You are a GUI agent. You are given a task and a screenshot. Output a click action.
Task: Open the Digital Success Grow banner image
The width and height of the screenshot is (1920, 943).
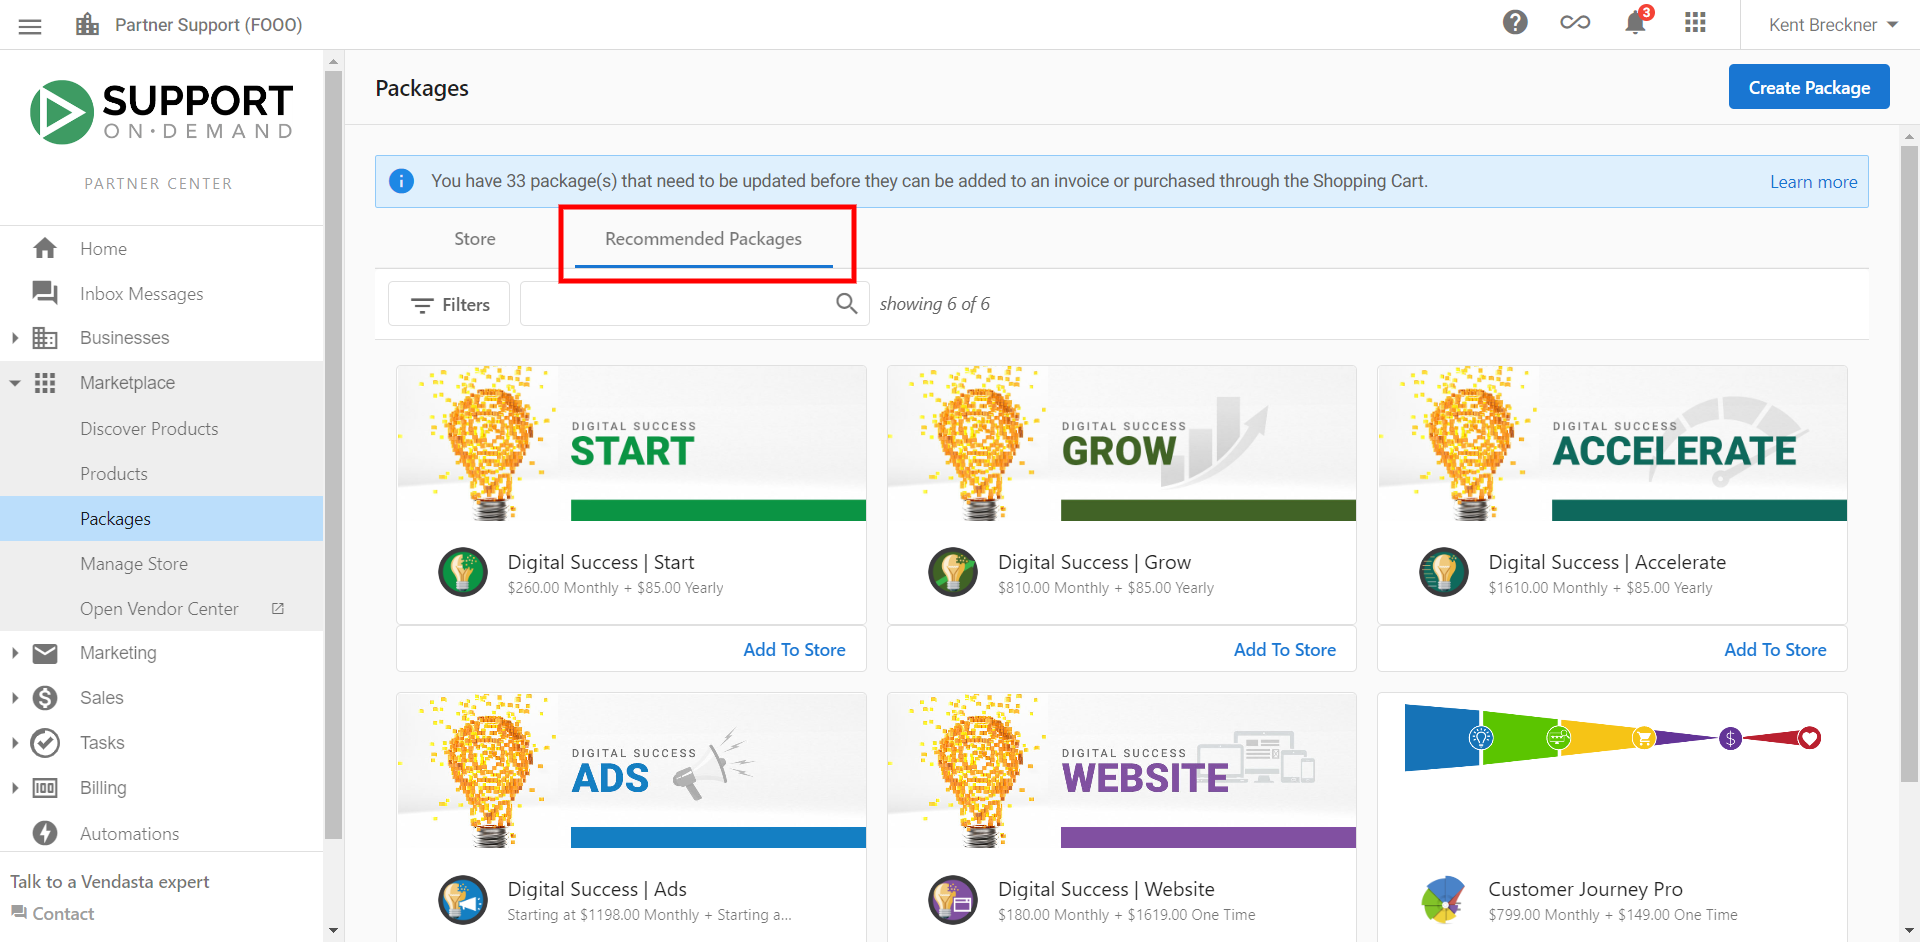(x=1121, y=443)
